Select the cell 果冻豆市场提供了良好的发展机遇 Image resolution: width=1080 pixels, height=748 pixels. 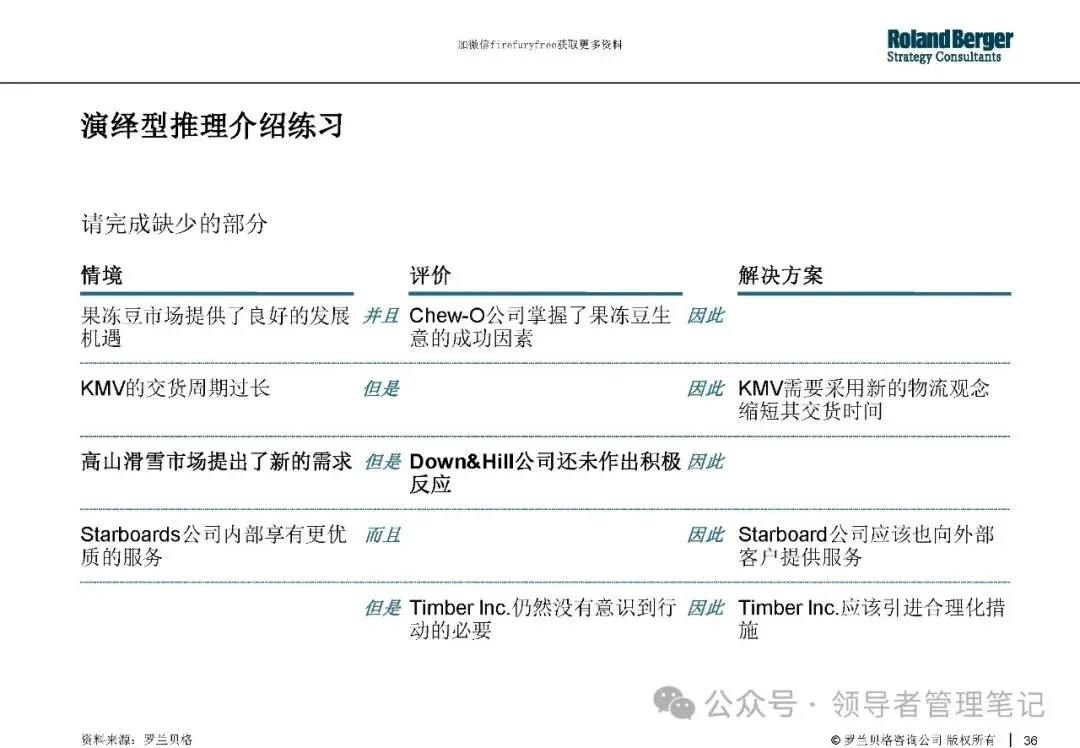[x=216, y=327]
